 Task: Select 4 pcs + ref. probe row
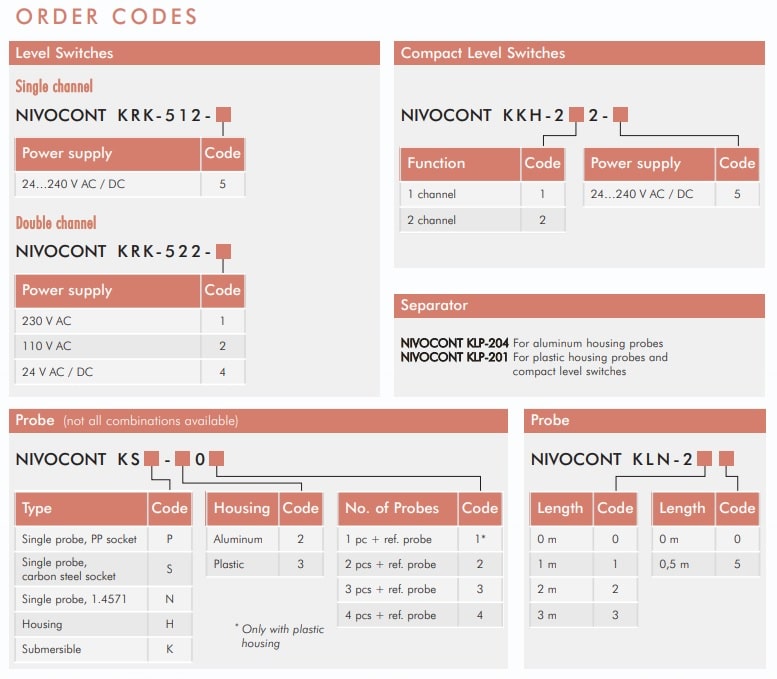(x=420, y=615)
